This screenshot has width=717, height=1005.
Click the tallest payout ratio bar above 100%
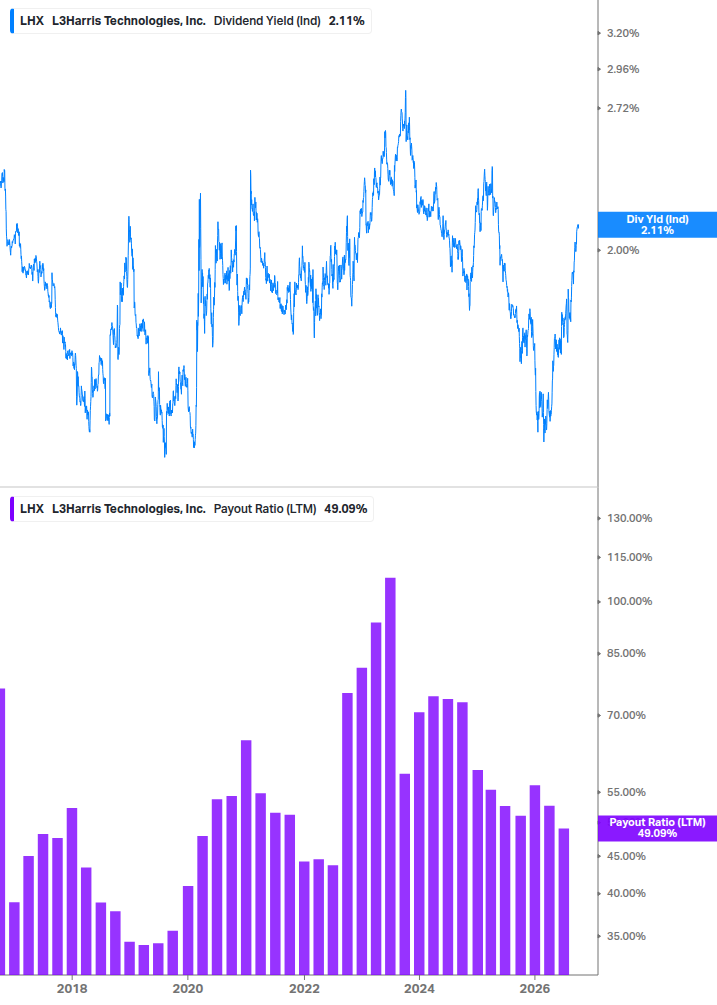(x=390, y=776)
